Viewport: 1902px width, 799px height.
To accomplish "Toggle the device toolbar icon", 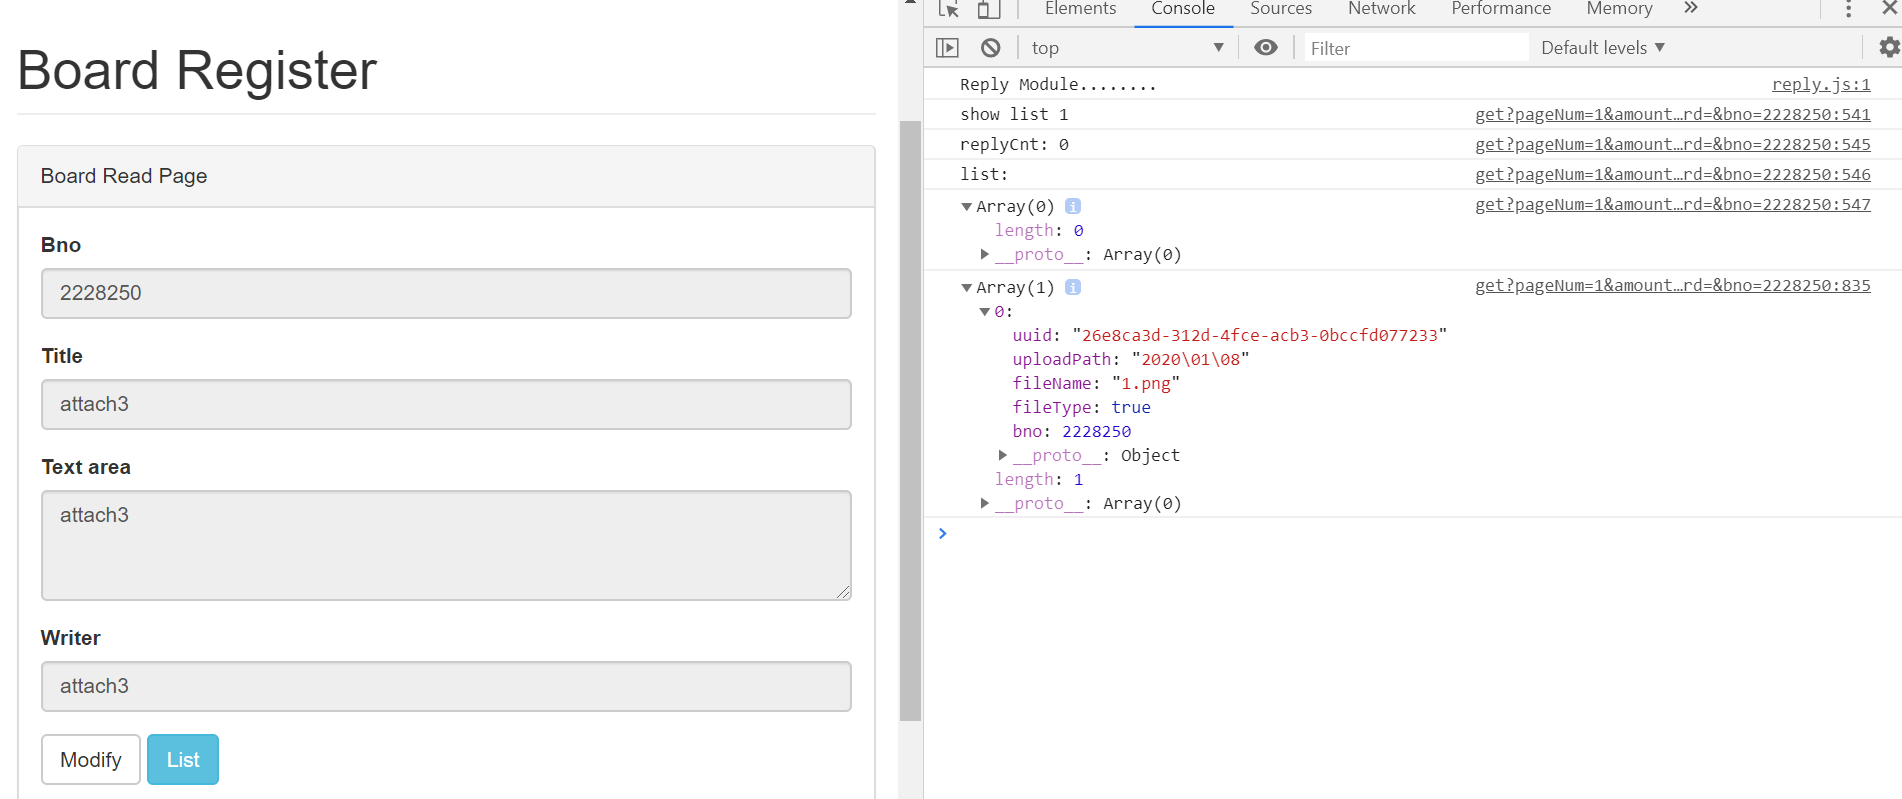I will pyautogui.click(x=988, y=9).
